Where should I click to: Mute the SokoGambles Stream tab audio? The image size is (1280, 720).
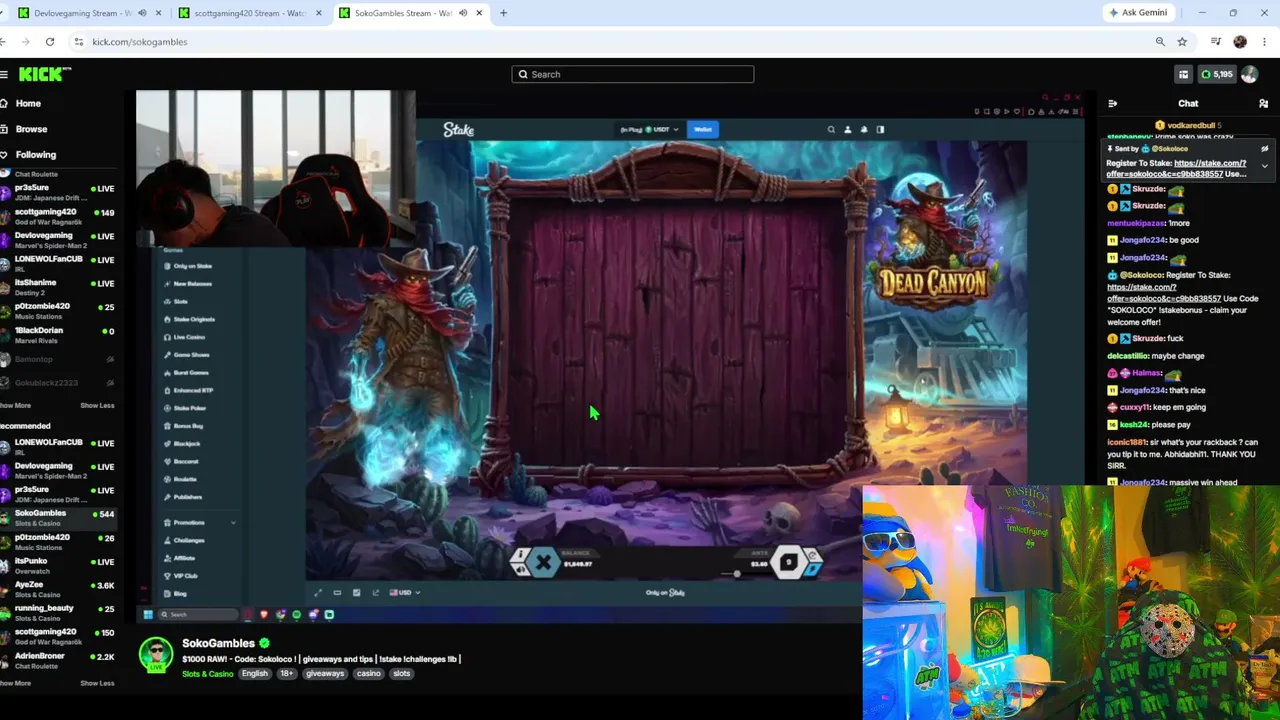tap(463, 13)
